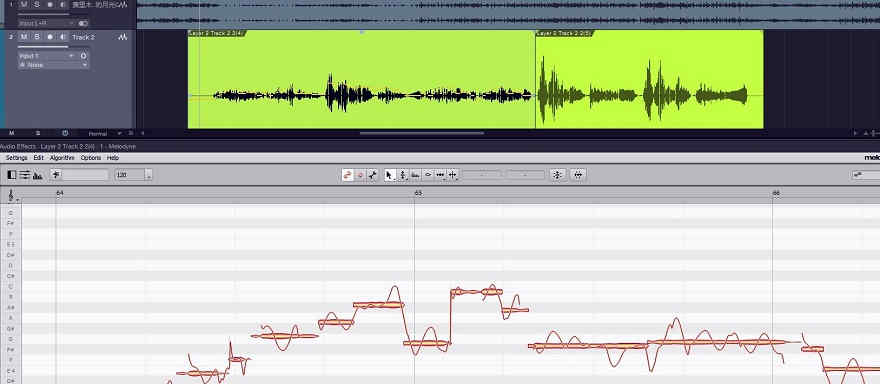This screenshot has width=880, height=384.
Task: Open the Algorithm menu
Action: [62, 158]
